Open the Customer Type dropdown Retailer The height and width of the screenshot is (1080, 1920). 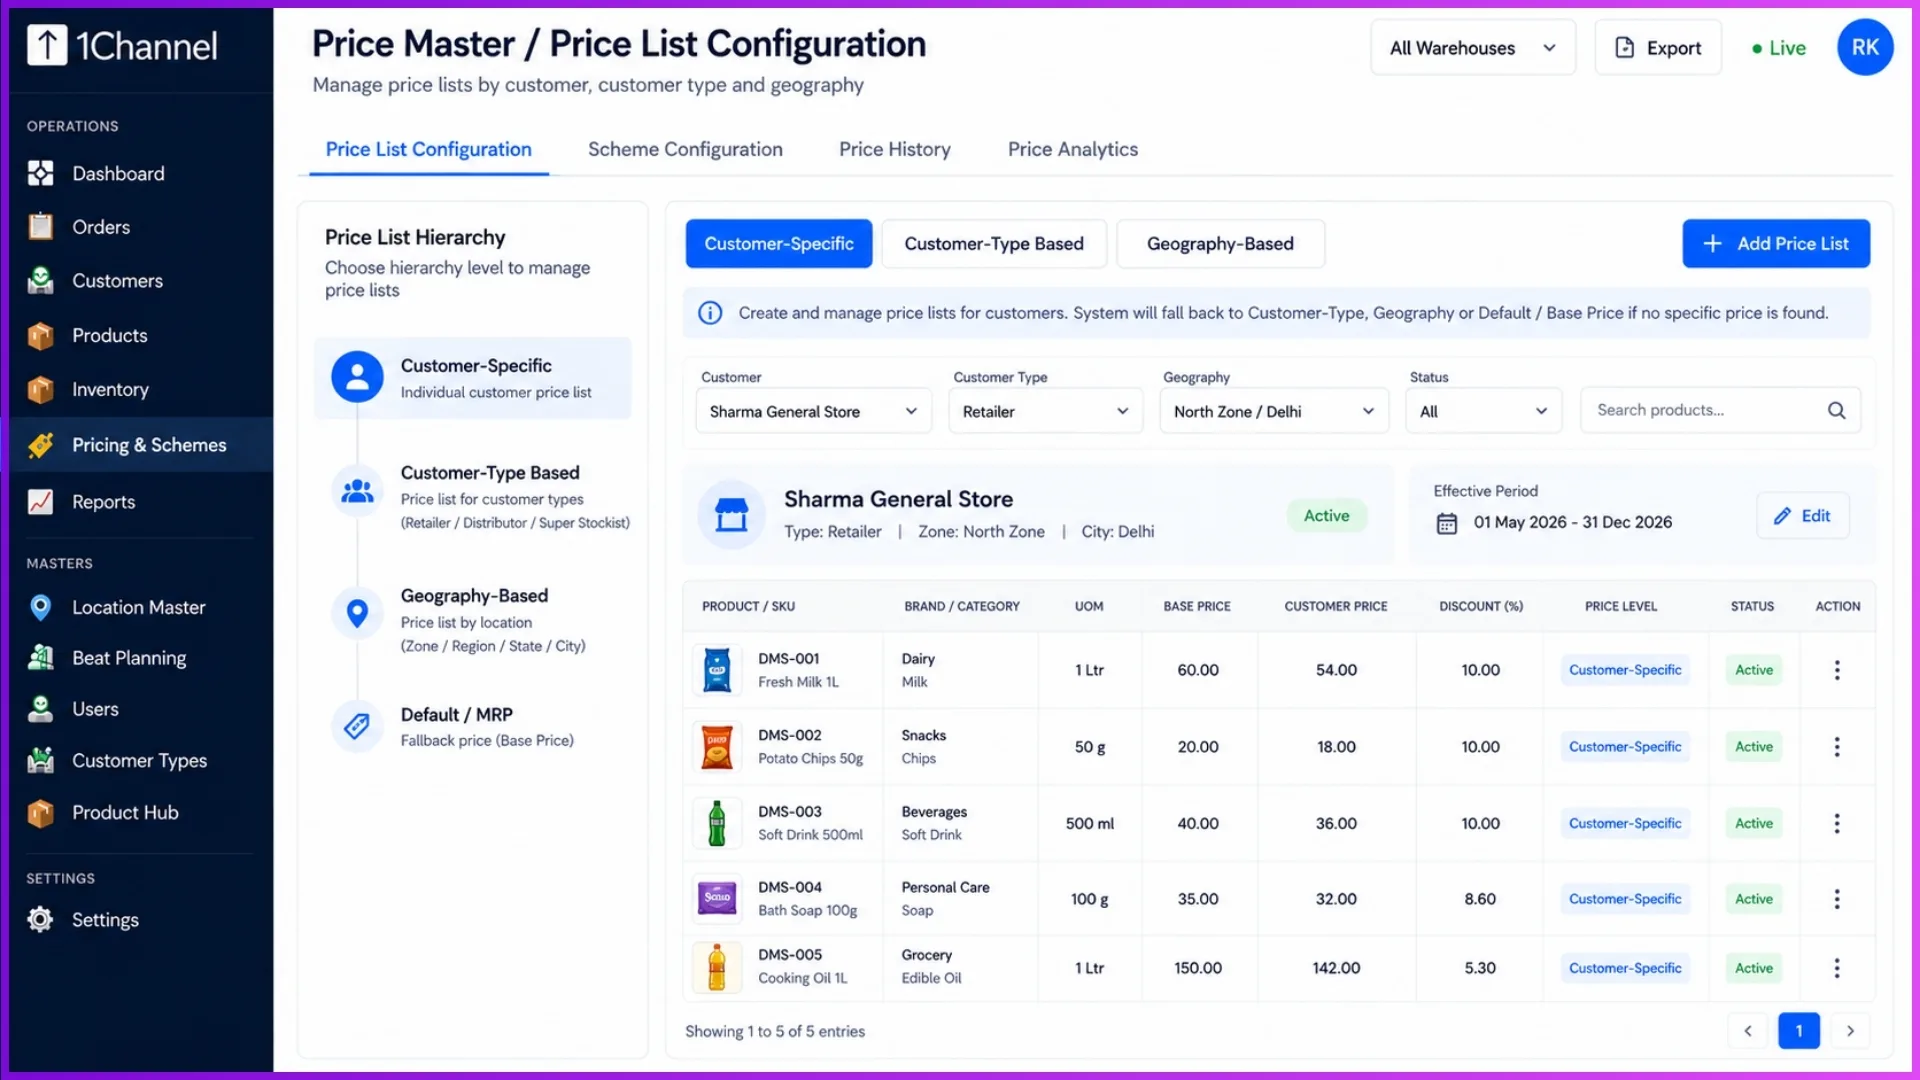click(x=1046, y=411)
